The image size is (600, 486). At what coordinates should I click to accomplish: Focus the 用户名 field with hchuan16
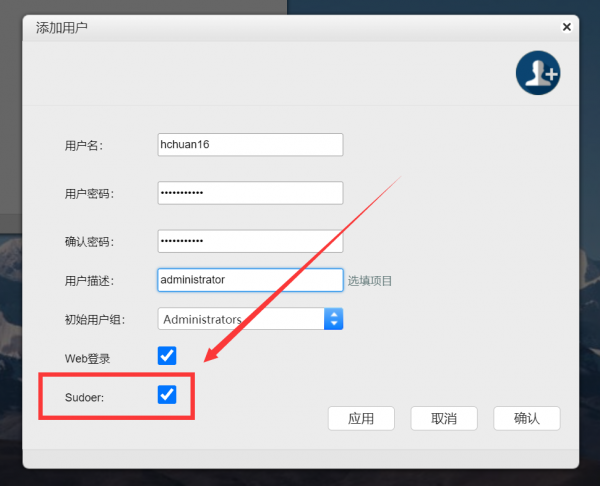pyautogui.click(x=250, y=145)
